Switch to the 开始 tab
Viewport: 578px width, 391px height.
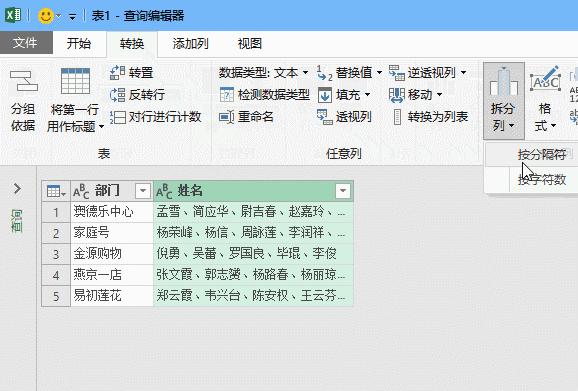point(79,43)
